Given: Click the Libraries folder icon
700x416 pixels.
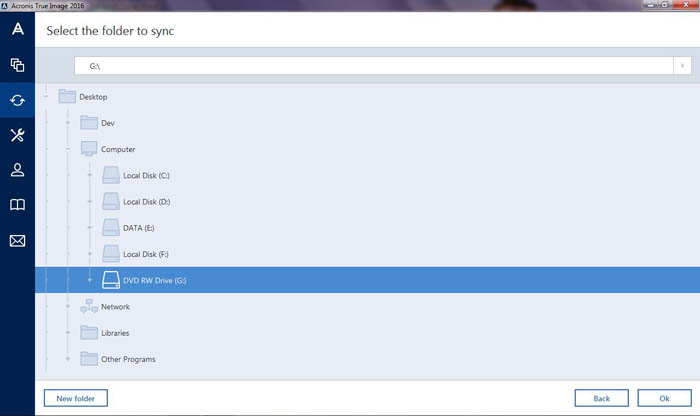Looking at the screenshot, I should tap(89, 333).
